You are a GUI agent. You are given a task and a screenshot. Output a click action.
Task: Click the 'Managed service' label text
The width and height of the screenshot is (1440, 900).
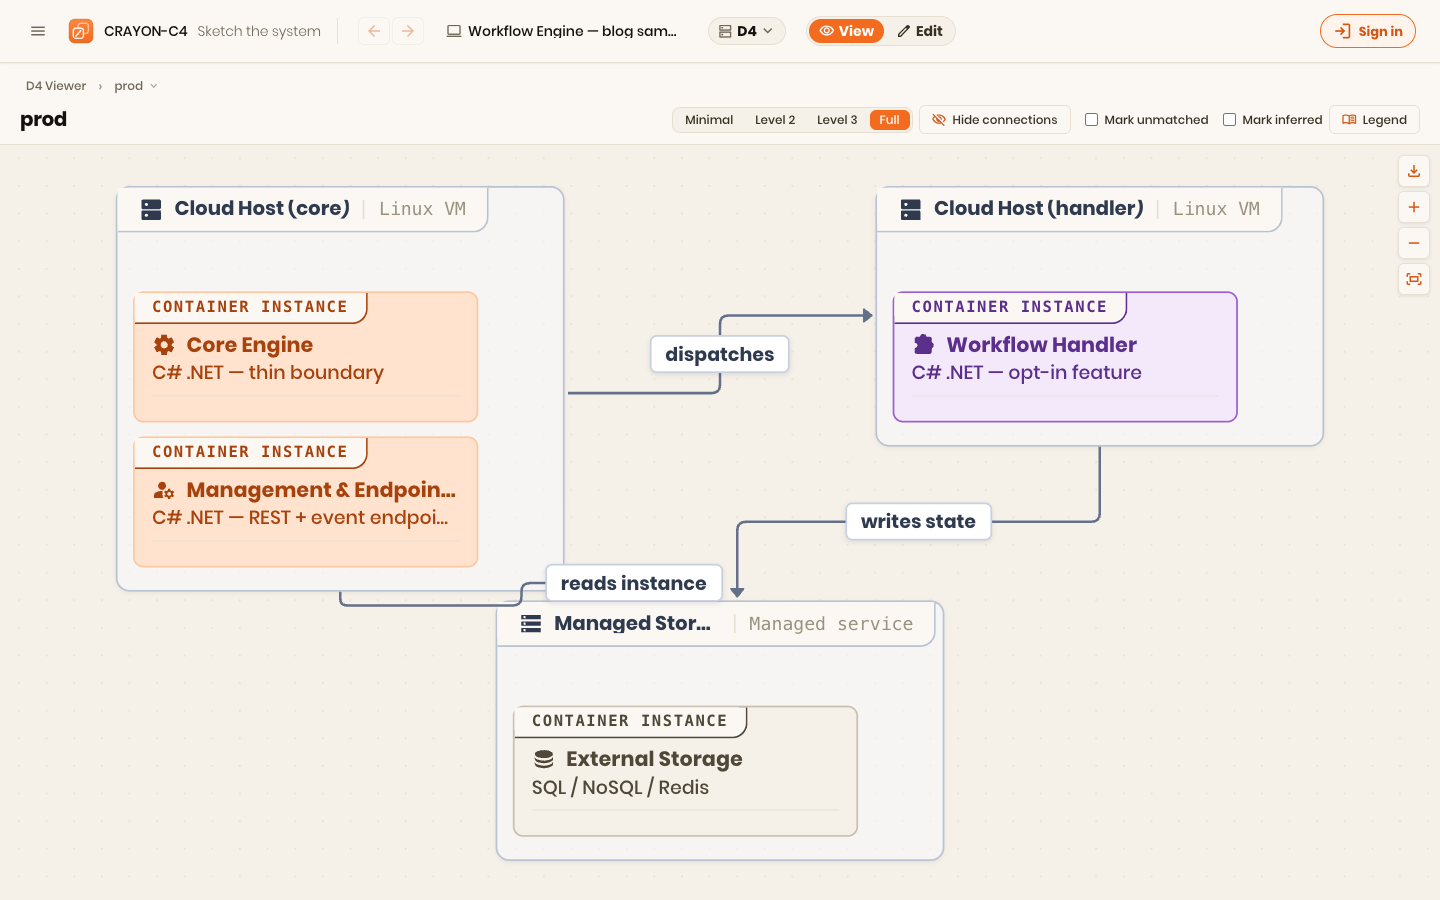pyautogui.click(x=831, y=624)
